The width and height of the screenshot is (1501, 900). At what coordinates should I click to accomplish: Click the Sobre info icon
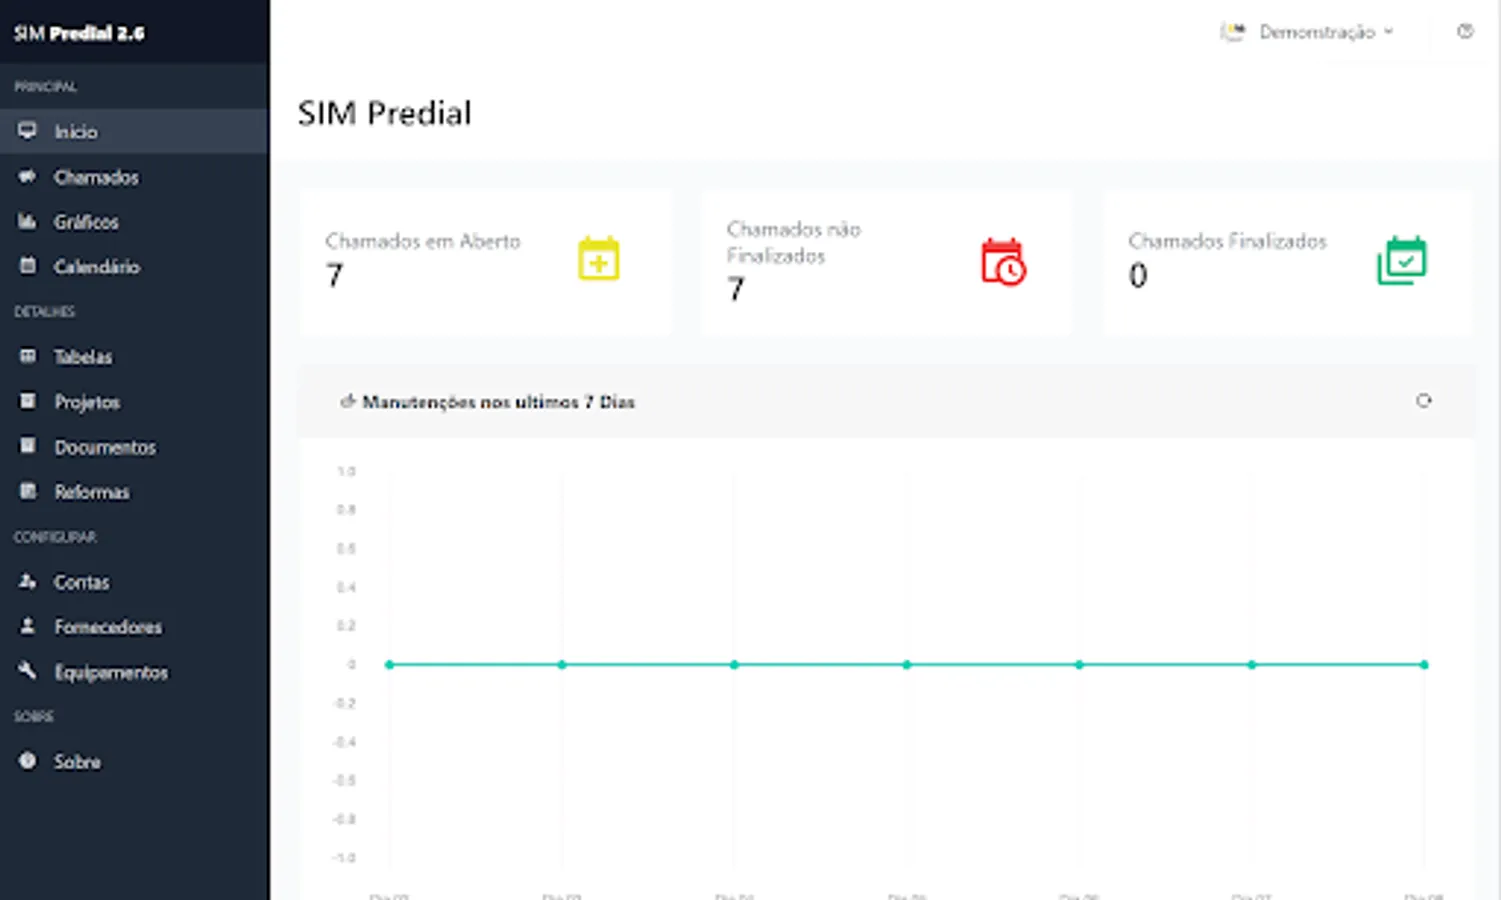(27, 761)
